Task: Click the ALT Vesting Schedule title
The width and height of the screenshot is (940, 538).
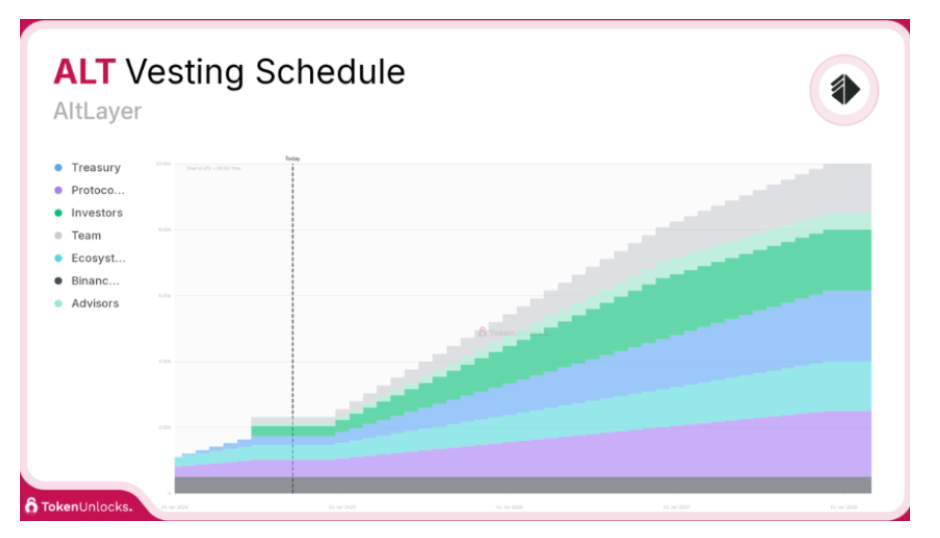Action: [x=229, y=72]
